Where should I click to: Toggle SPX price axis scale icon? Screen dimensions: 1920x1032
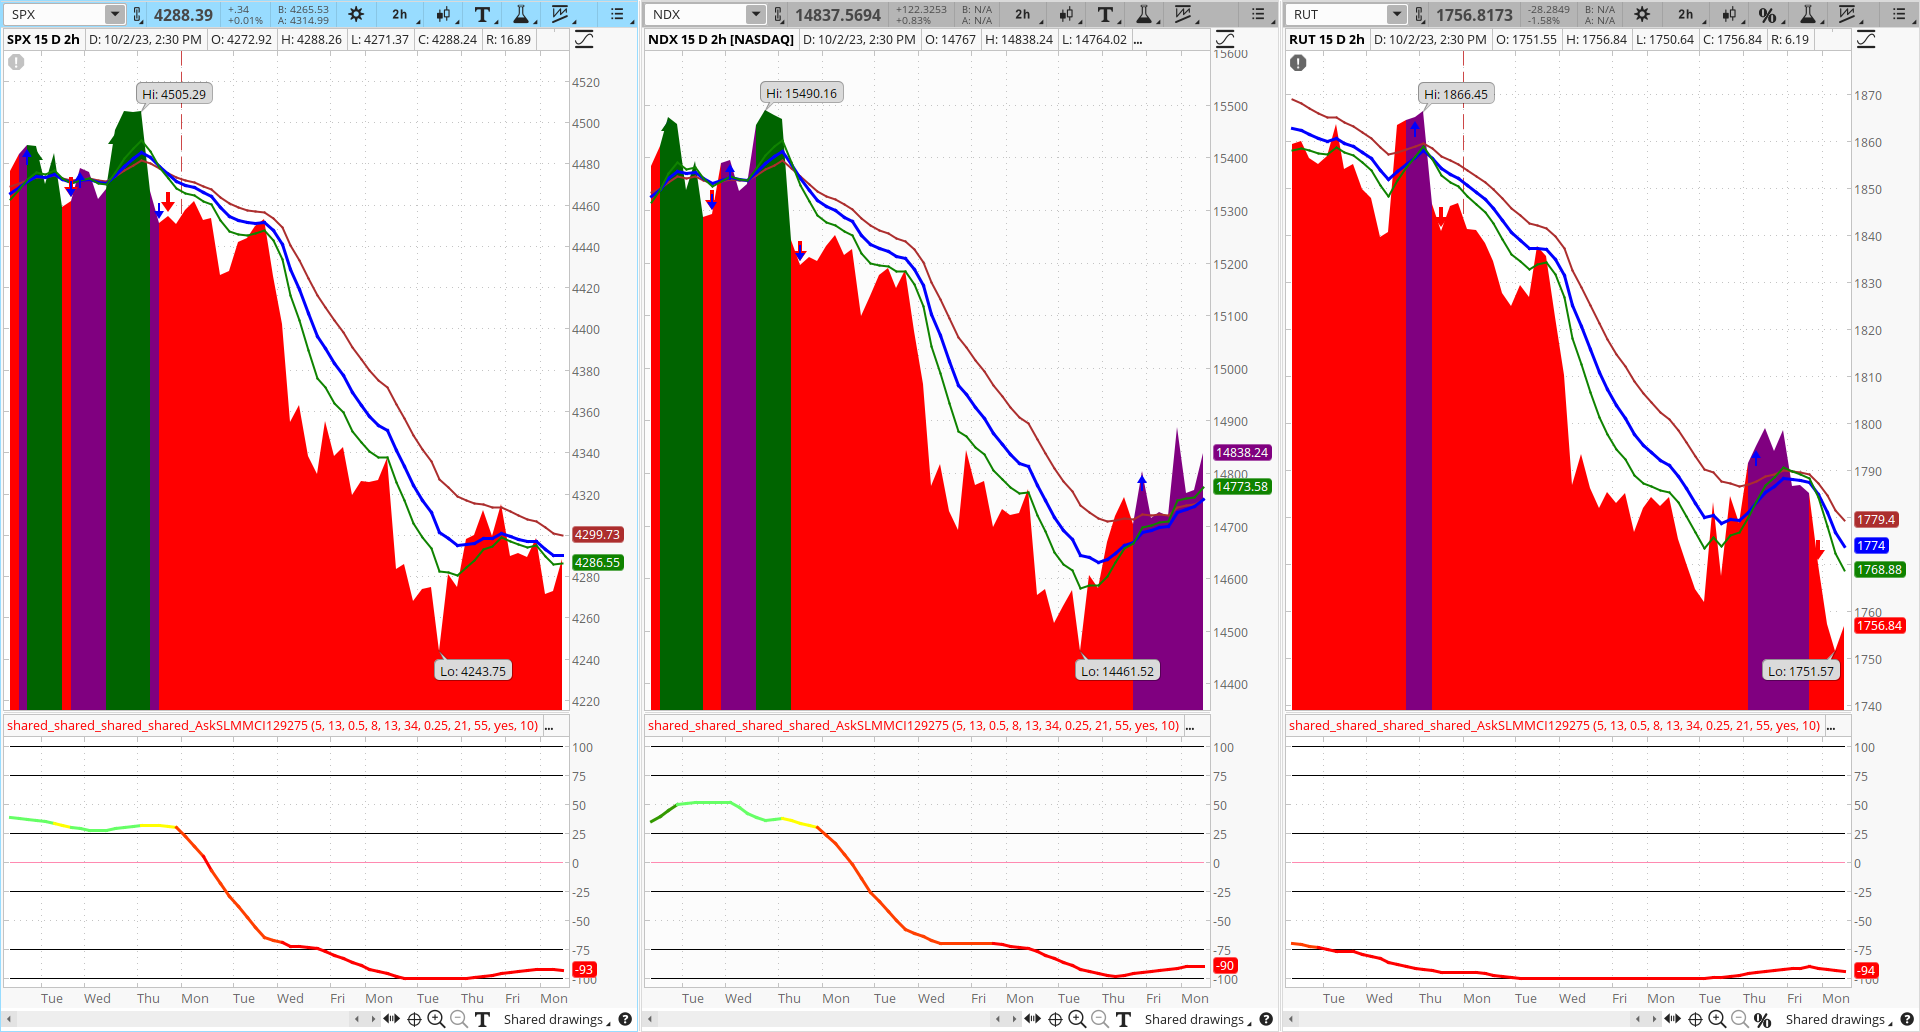[x=584, y=39]
